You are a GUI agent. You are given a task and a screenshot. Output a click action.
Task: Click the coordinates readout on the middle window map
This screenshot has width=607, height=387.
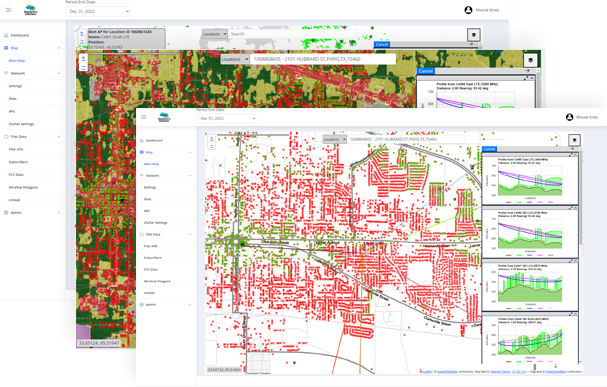point(99,343)
